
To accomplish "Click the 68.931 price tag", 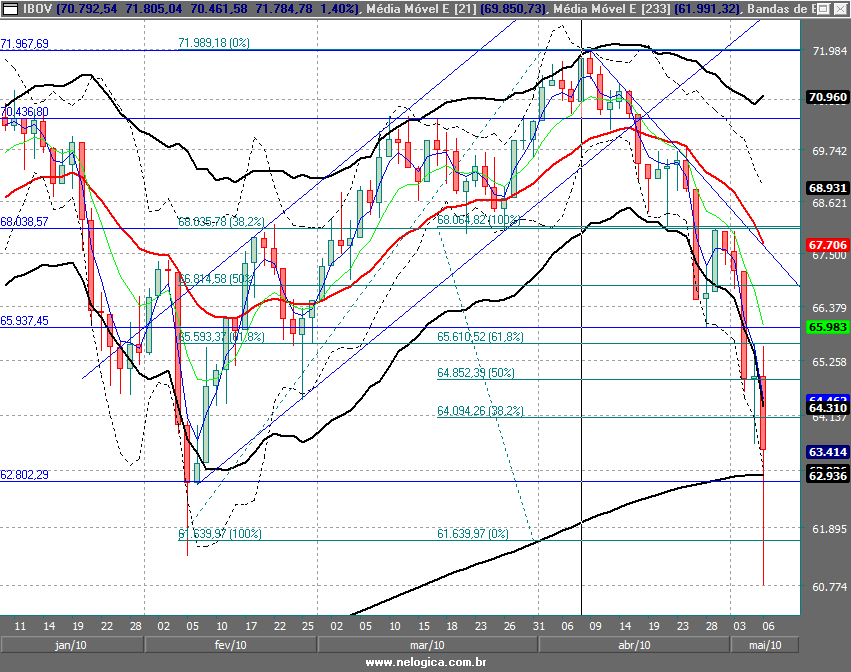I will [x=828, y=188].
